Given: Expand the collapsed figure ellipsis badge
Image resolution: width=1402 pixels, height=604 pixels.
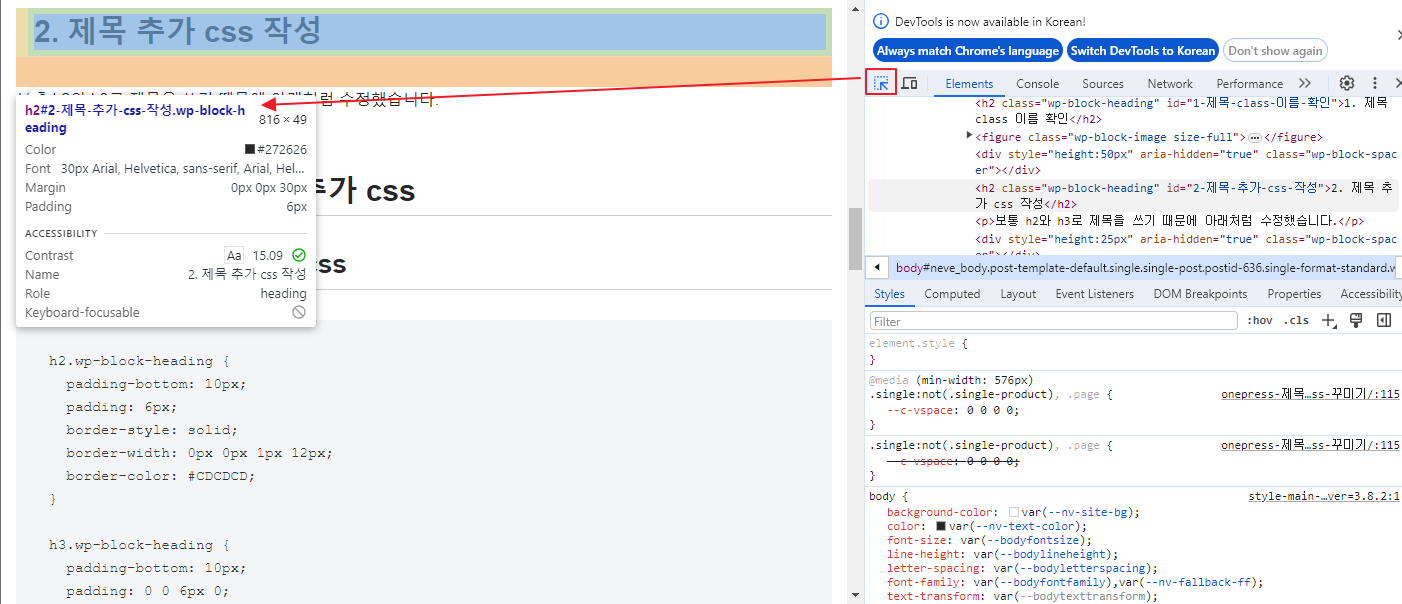Looking at the screenshot, I should [1254, 137].
